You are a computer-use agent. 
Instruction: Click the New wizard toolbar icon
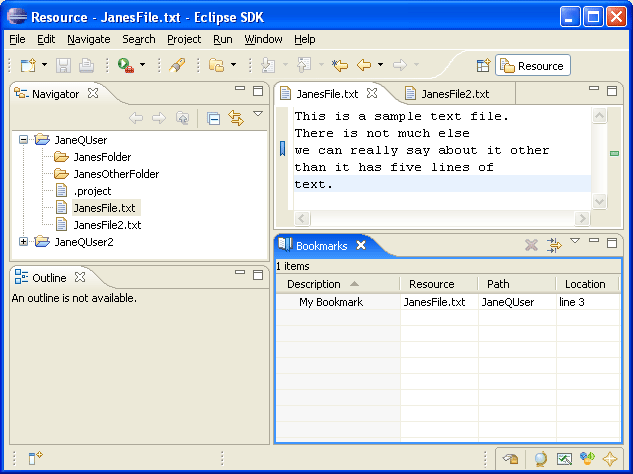[x=28, y=65]
